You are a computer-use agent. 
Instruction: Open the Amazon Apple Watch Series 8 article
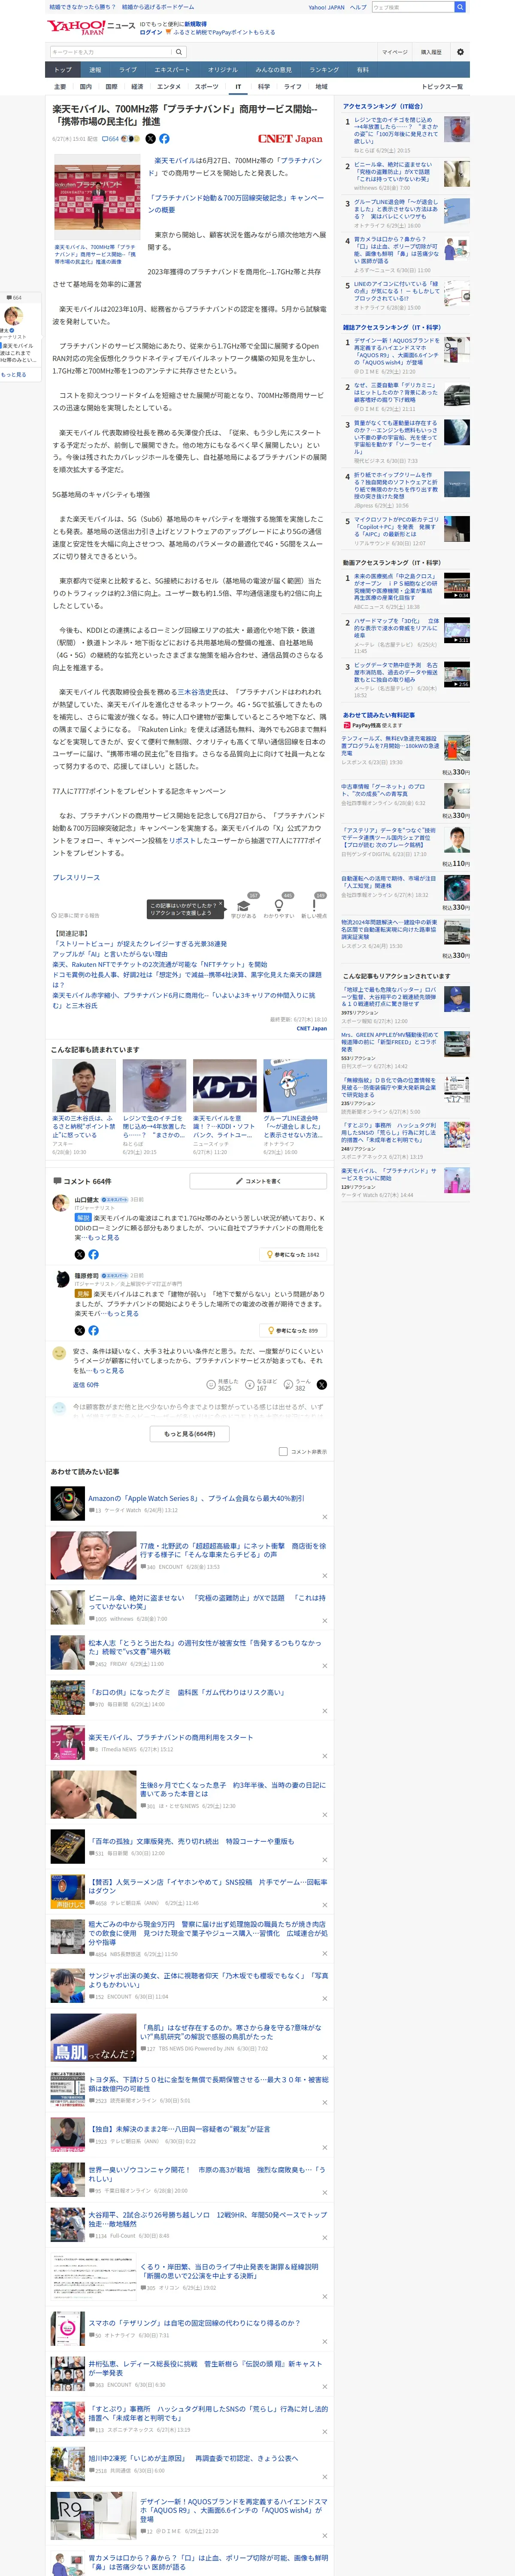click(196, 1498)
